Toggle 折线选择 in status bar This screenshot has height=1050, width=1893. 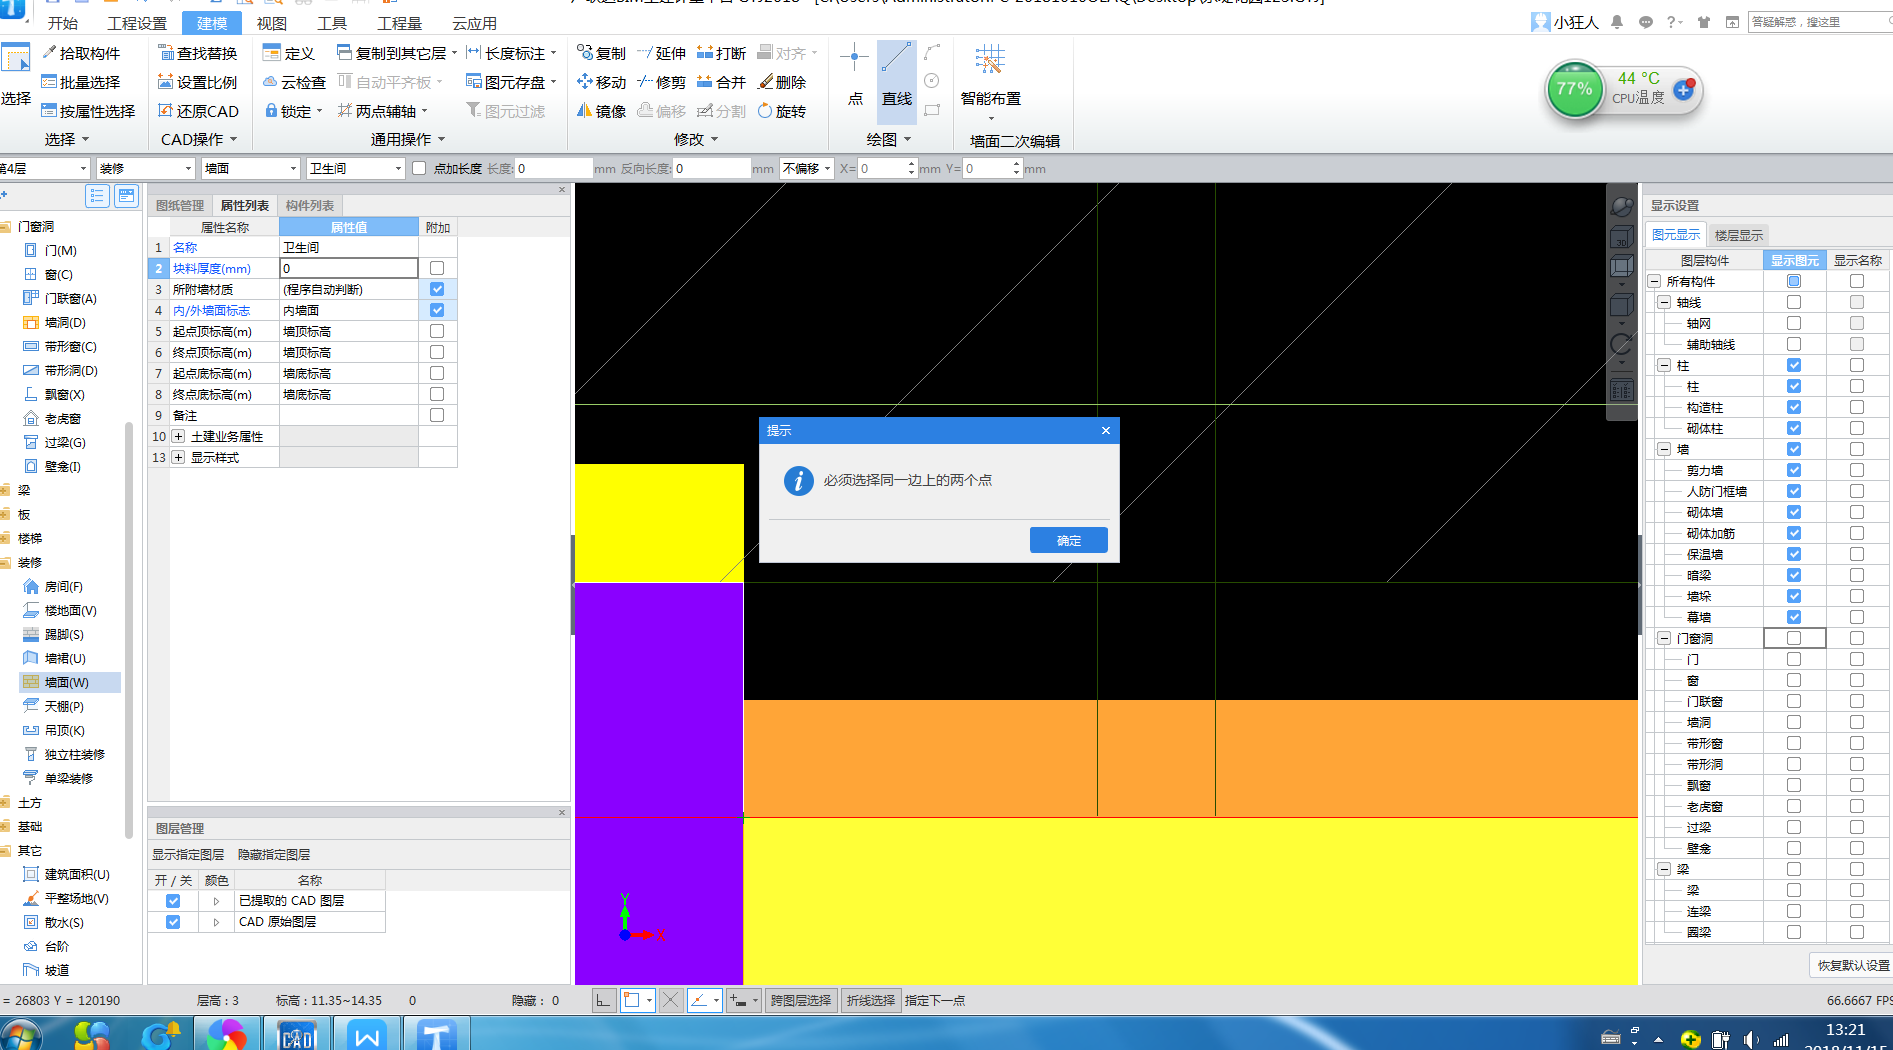[871, 1000]
